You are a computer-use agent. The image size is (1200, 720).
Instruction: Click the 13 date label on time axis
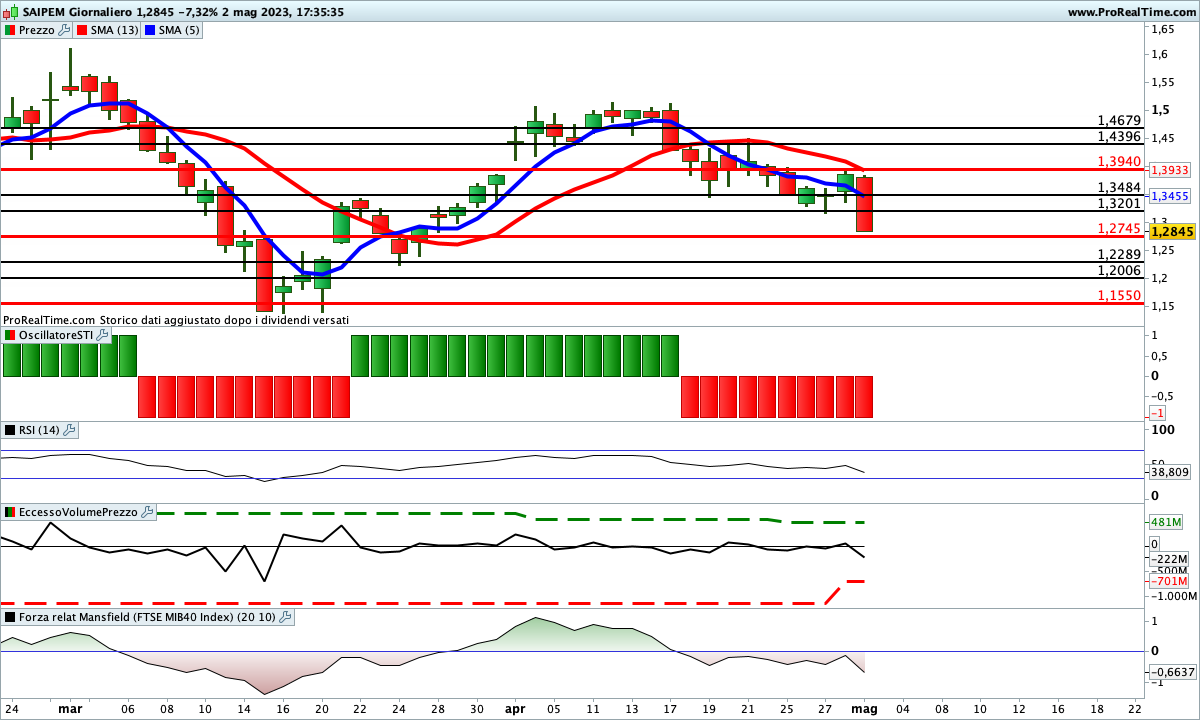pos(630,707)
